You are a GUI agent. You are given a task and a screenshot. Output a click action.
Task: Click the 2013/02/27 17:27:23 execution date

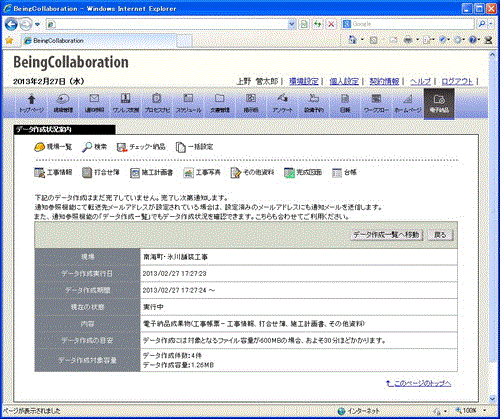175,274
